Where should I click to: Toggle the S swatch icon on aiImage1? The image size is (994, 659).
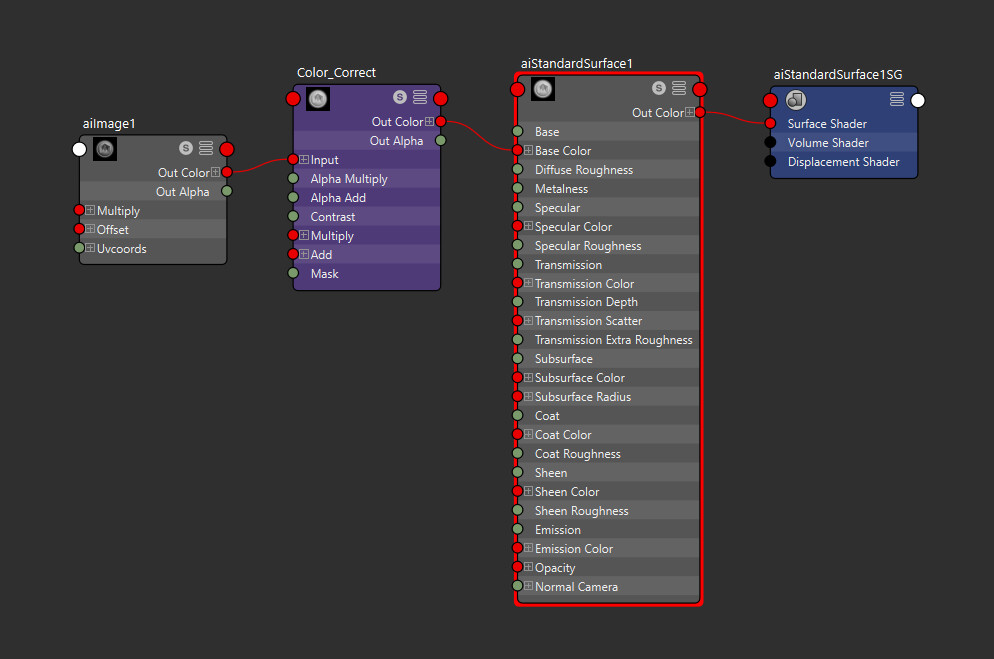tap(186, 146)
